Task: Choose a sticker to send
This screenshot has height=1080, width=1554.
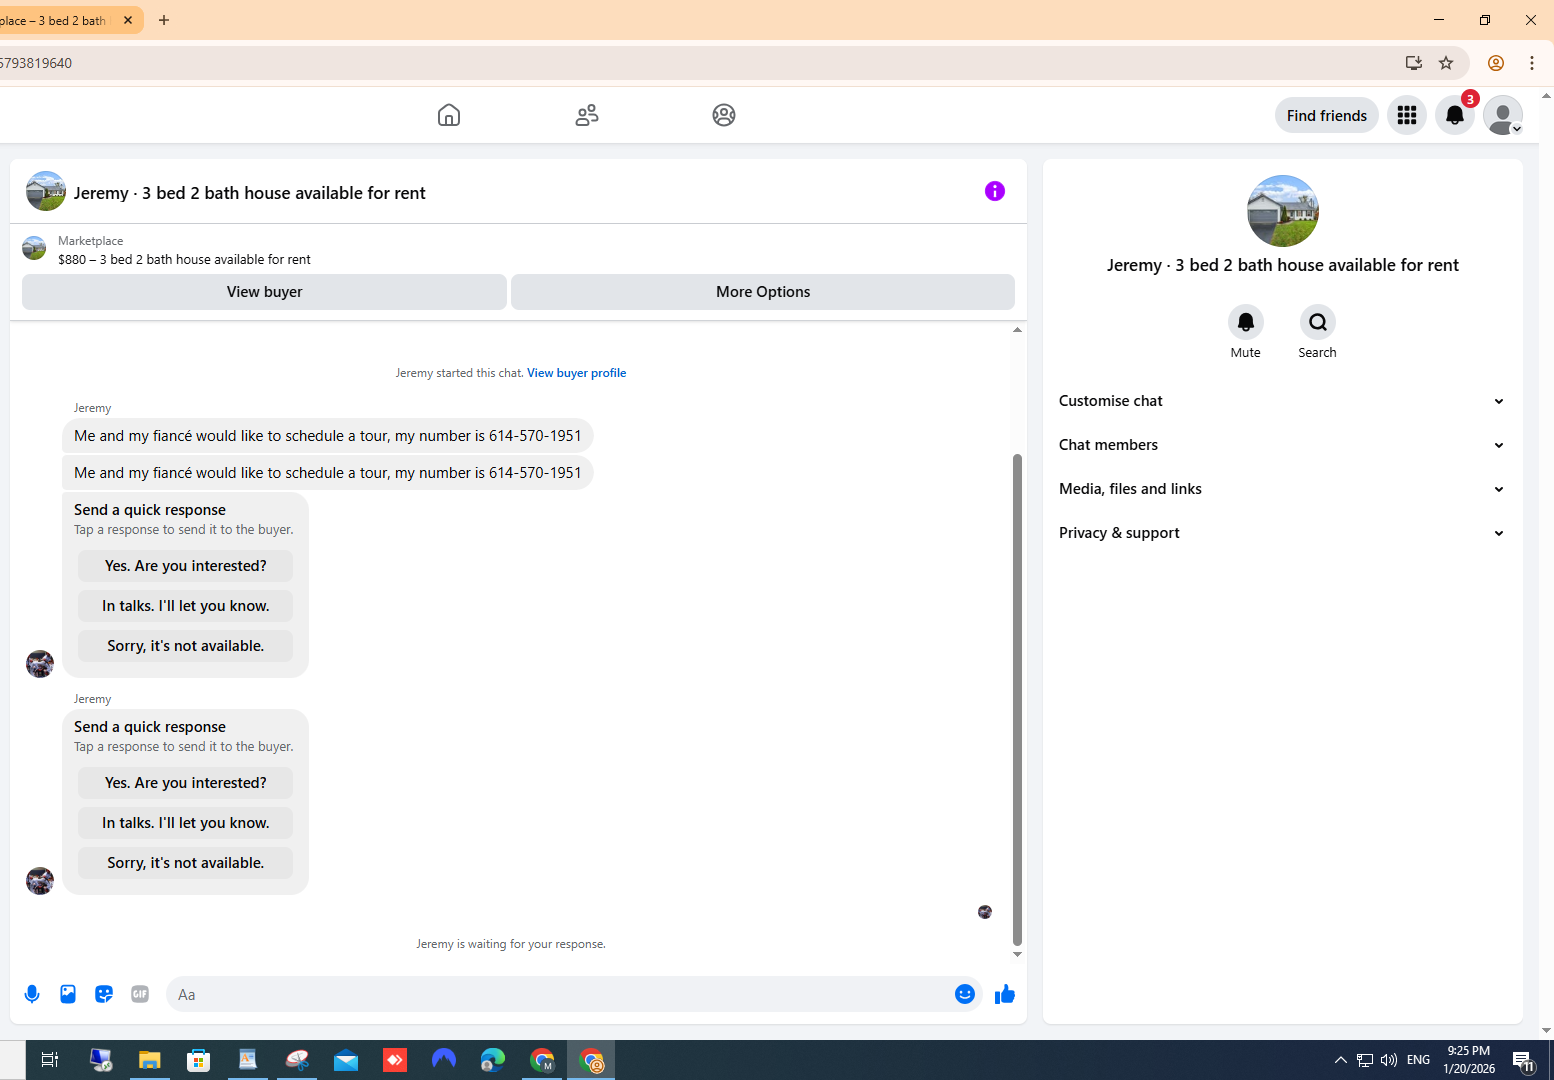Action: (104, 994)
